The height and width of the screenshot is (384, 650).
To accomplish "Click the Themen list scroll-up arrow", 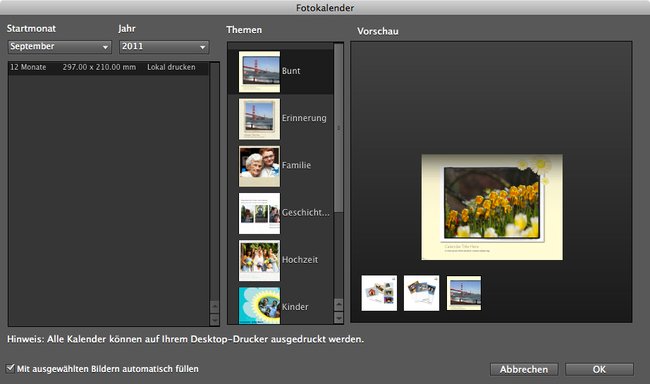I will click(x=339, y=305).
